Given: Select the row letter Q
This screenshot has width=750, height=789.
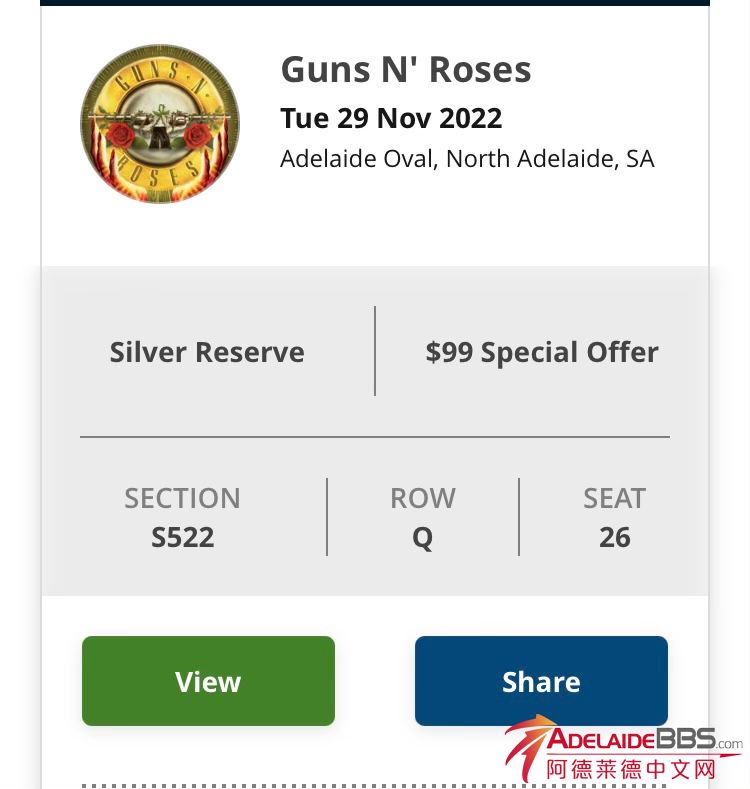Looking at the screenshot, I should (422, 538).
